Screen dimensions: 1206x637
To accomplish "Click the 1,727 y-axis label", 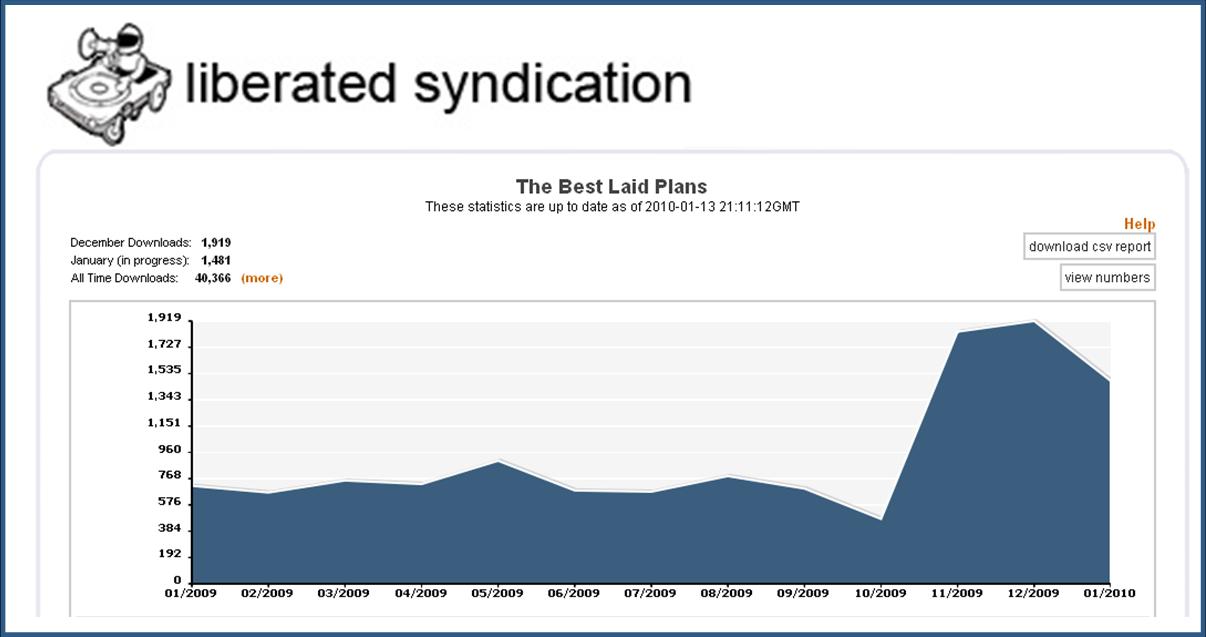I will coord(165,344).
